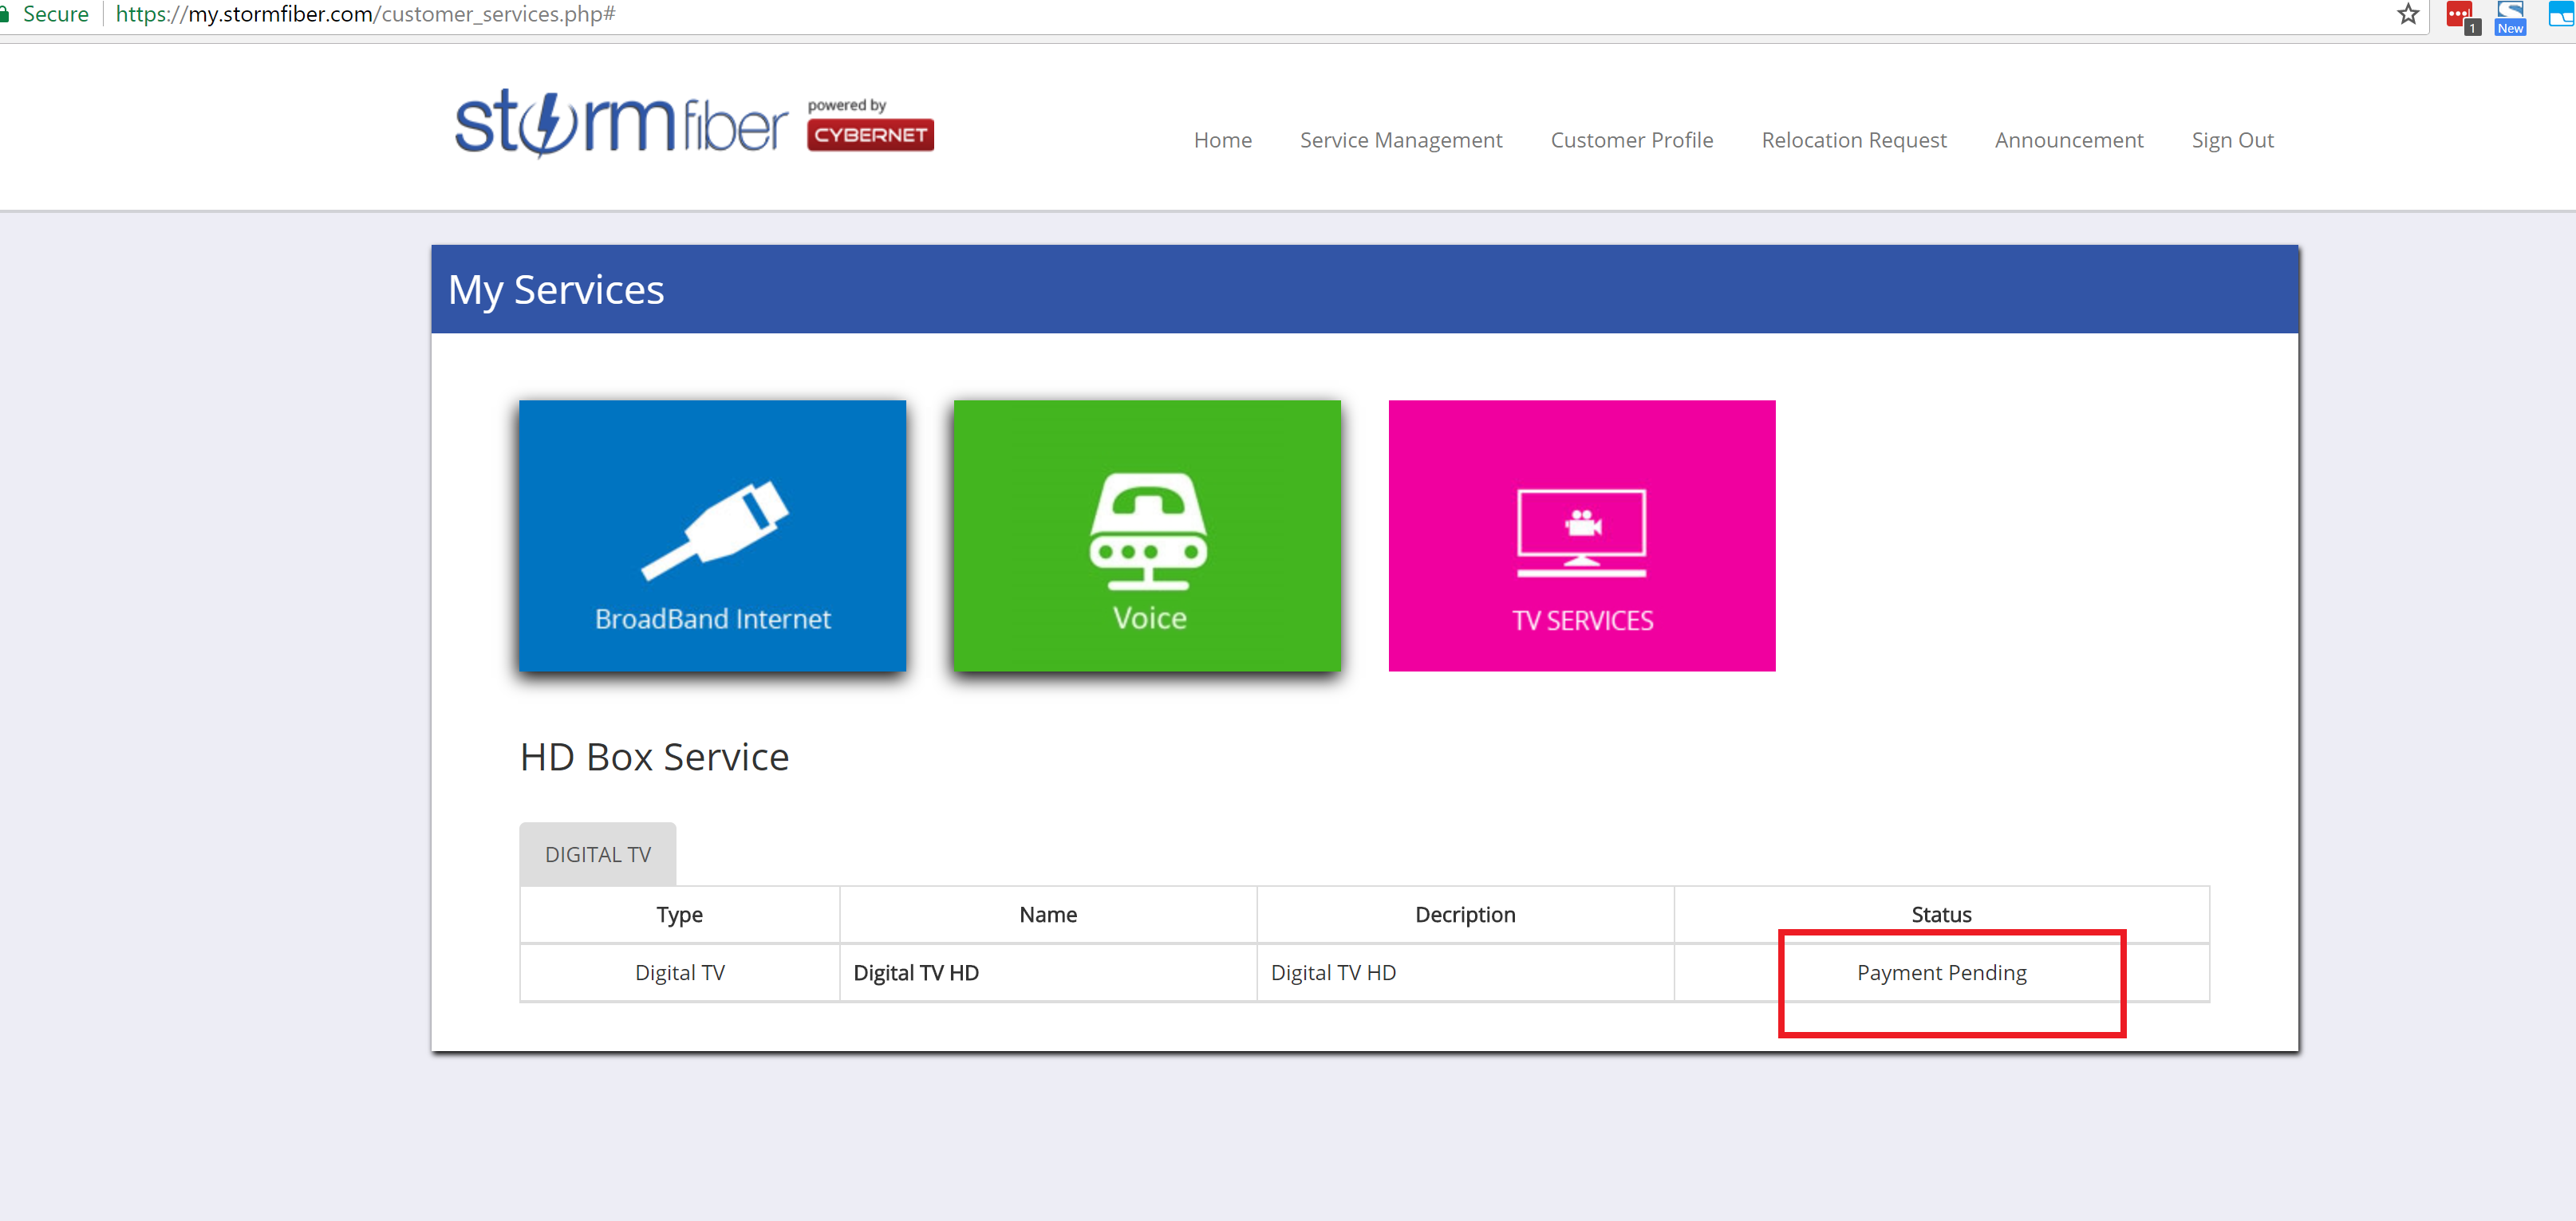
Task: Click the Secure site info indicator
Action: click(46, 14)
